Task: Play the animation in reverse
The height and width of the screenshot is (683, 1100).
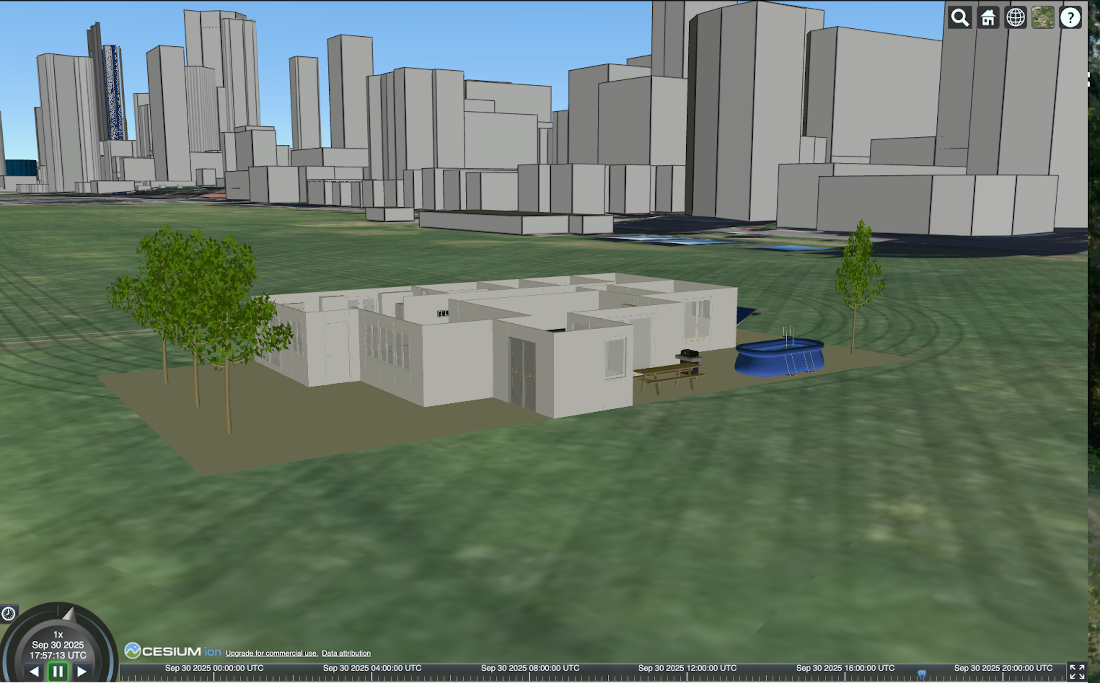Action: click(x=34, y=672)
